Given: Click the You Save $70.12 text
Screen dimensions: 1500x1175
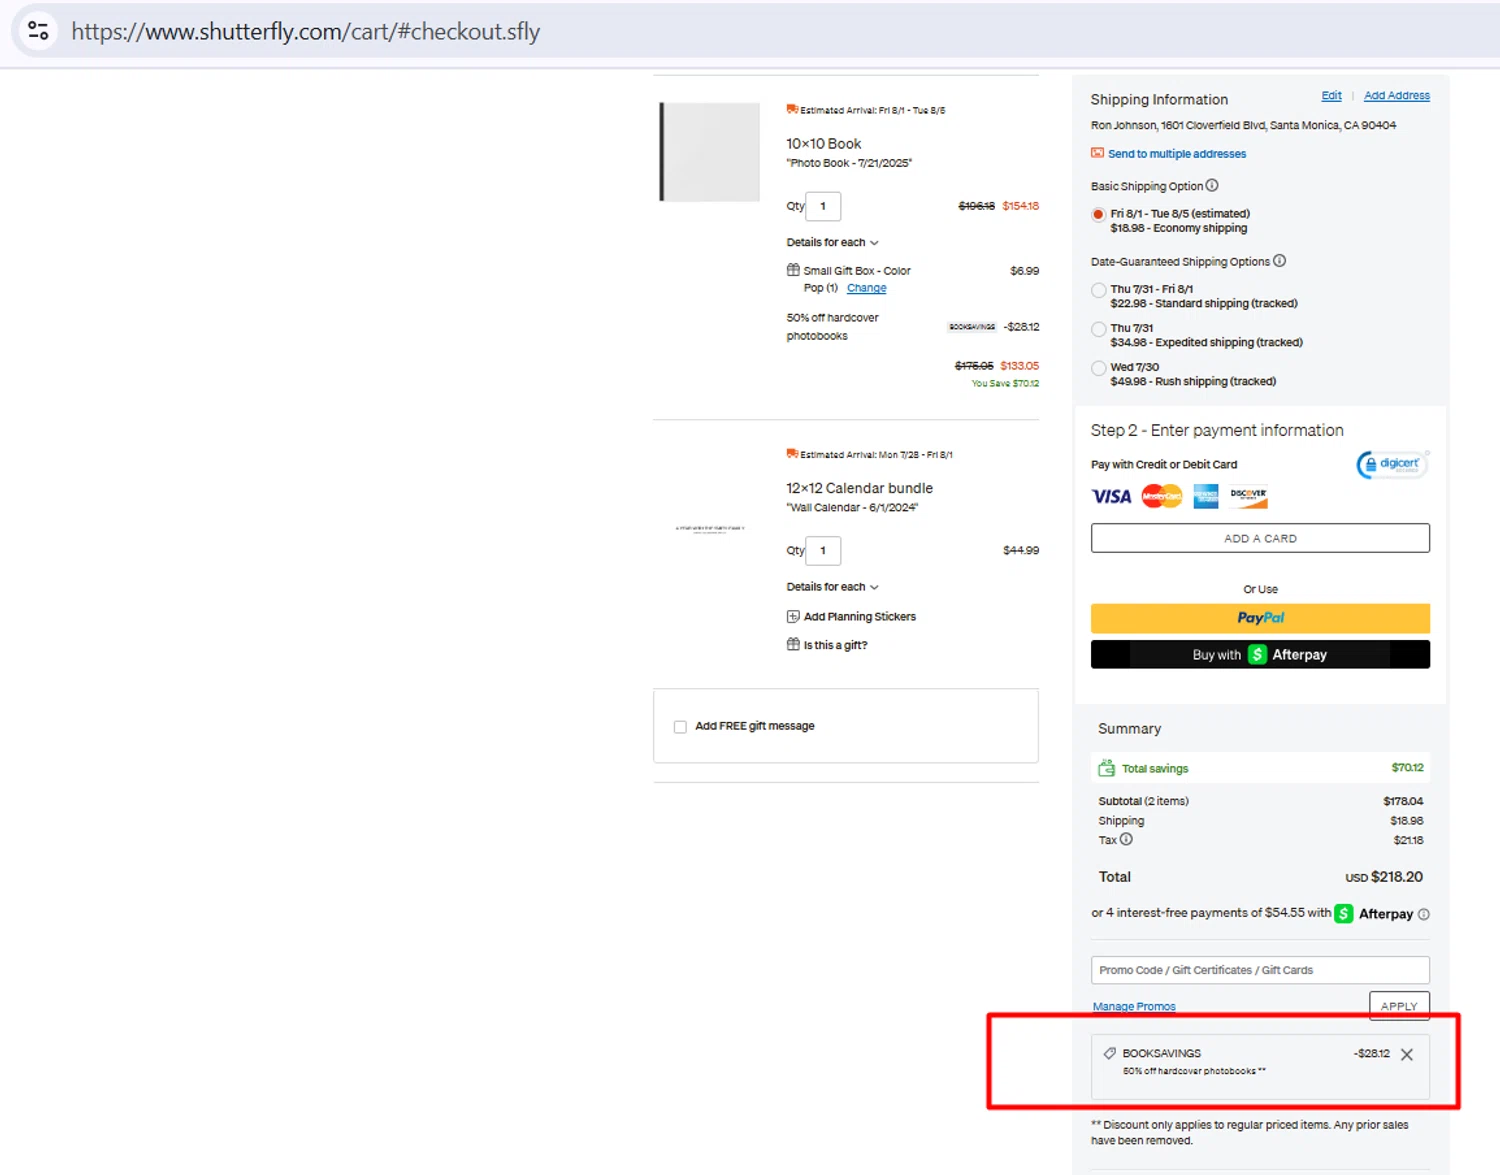Looking at the screenshot, I should [x=1005, y=383].
